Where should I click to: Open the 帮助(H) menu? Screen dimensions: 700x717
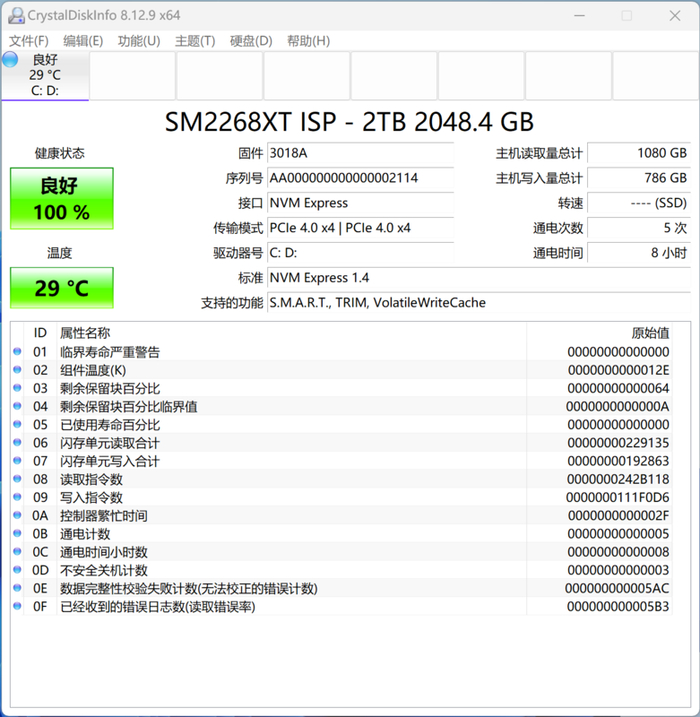(x=309, y=41)
